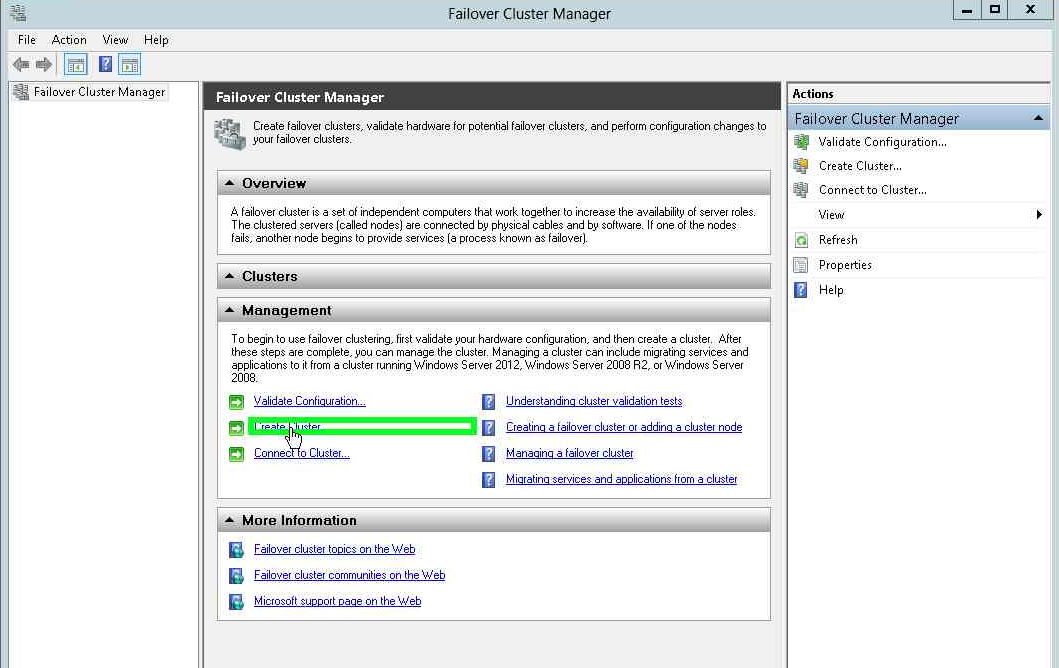Viewport: 1059px width, 668px height.
Task: Select Properties in the Actions pane
Action: click(845, 265)
